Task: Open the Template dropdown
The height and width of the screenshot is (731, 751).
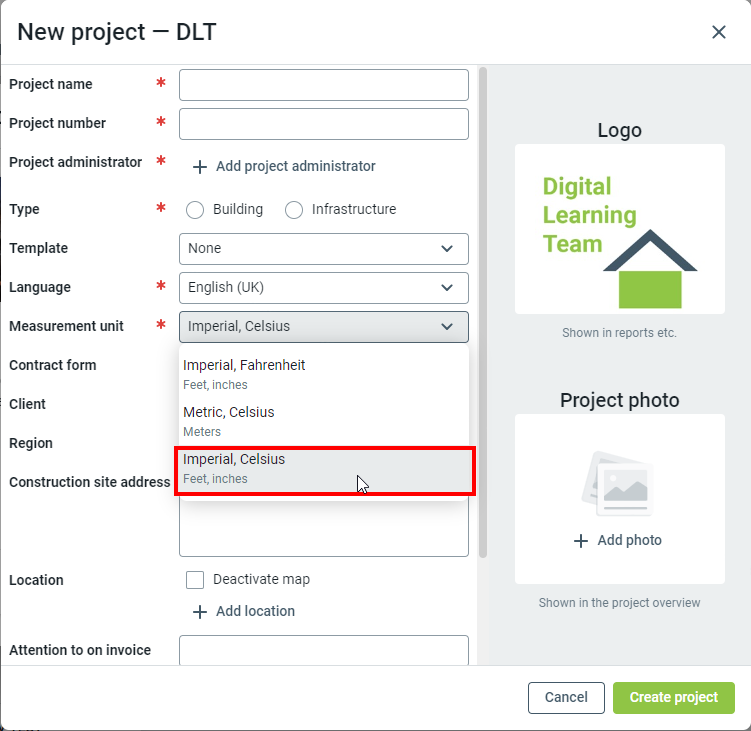Action: pyautogui.click(x=323, y=249)
